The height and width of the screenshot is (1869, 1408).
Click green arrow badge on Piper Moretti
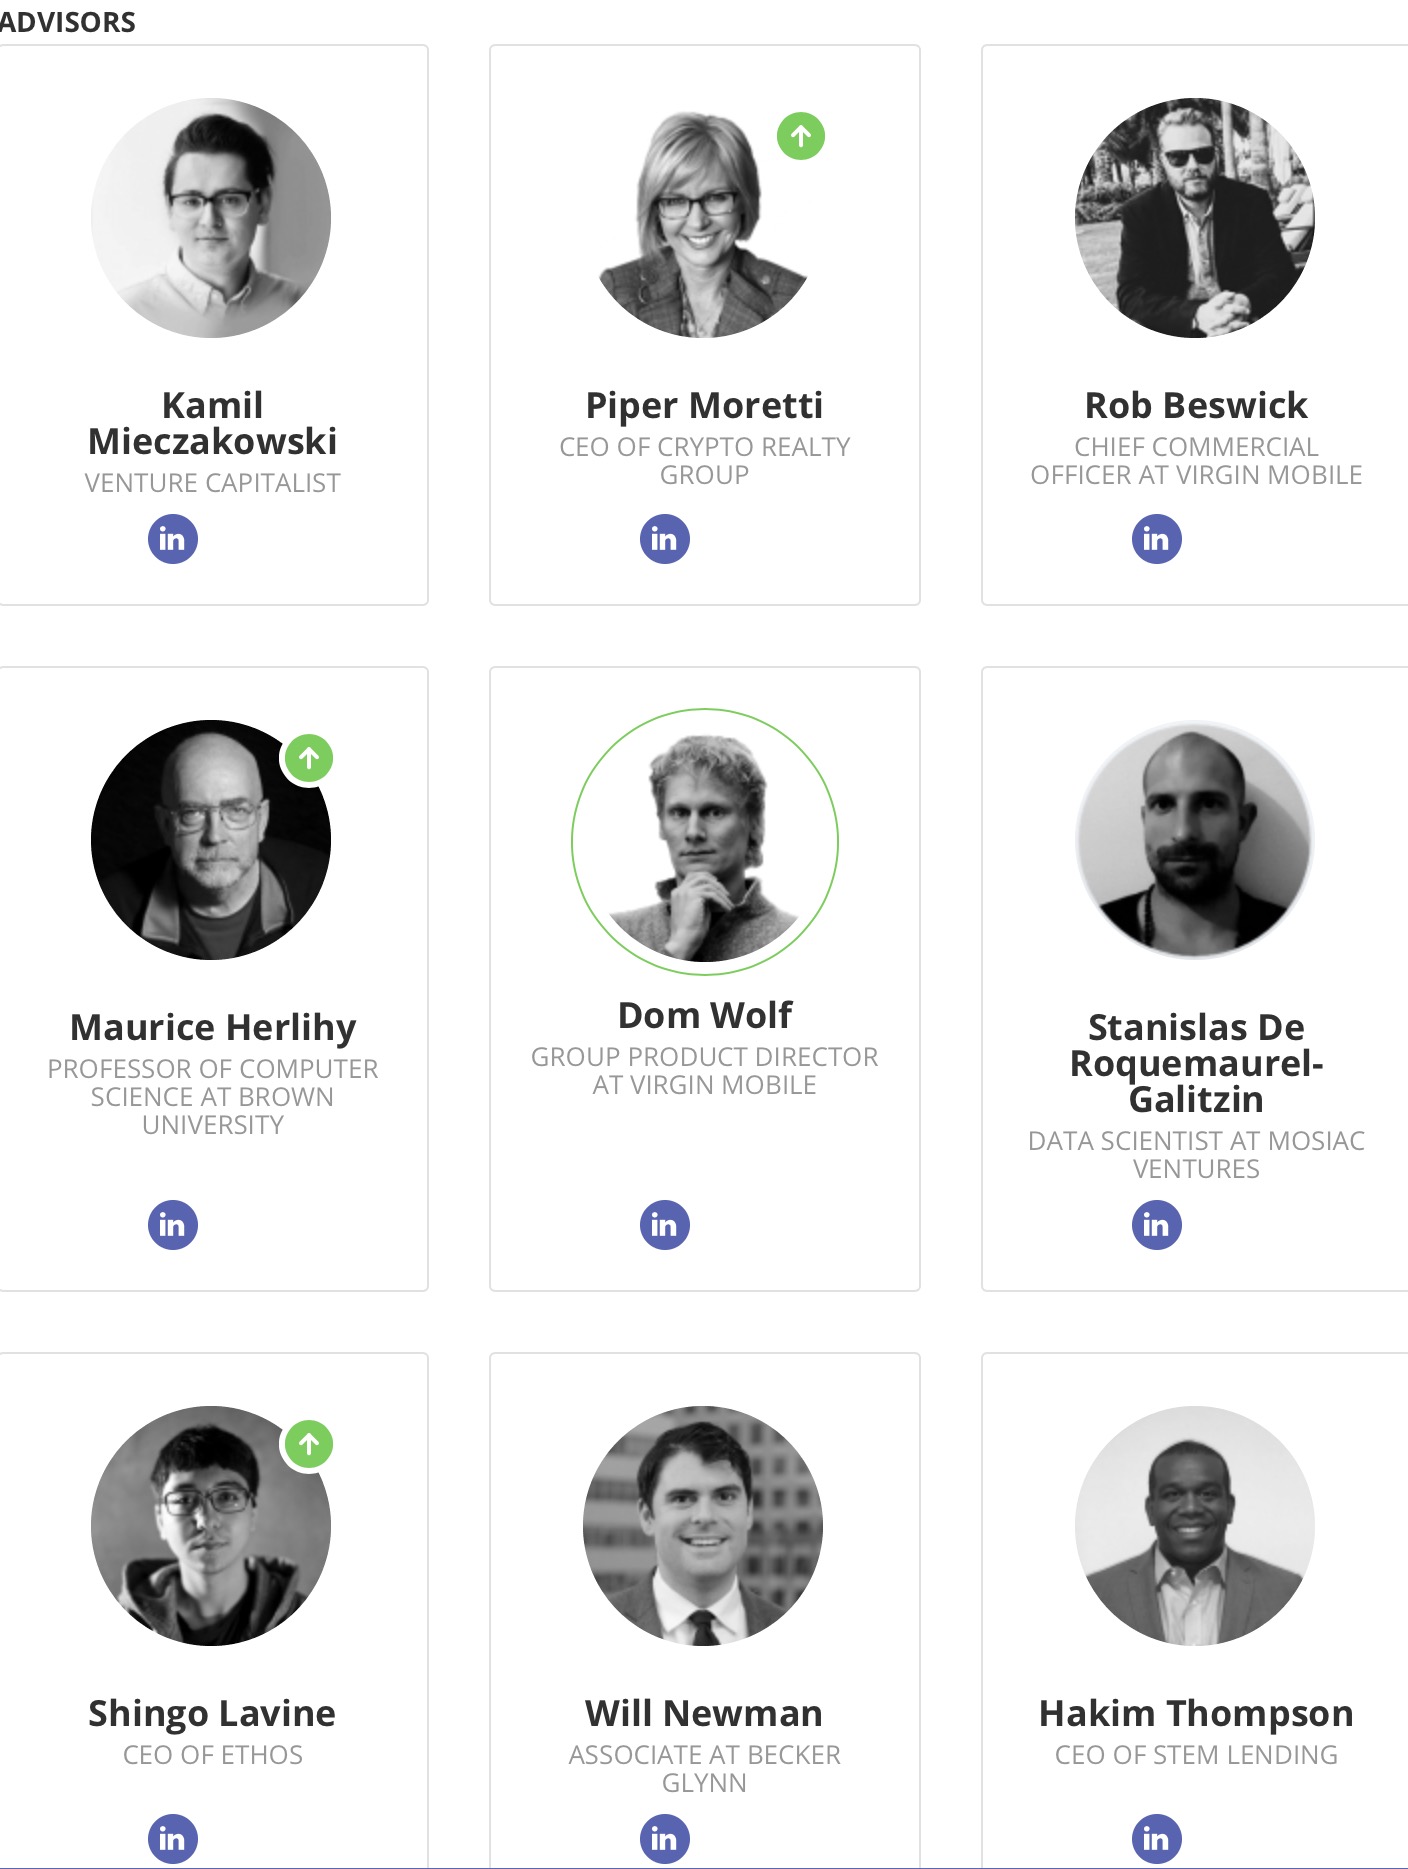801,136
